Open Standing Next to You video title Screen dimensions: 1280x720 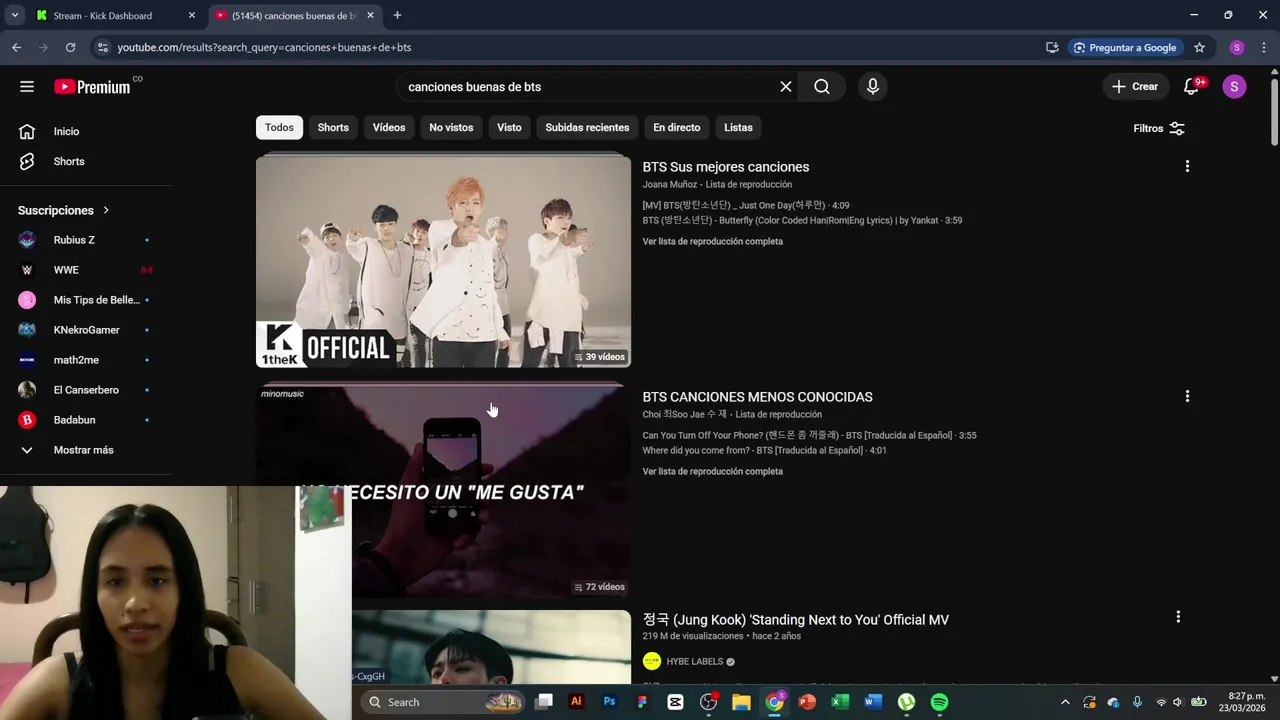(x=795, y=620)
